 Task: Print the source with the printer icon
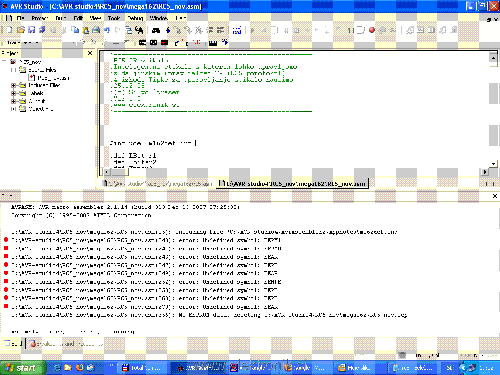(x=96, y=30)
